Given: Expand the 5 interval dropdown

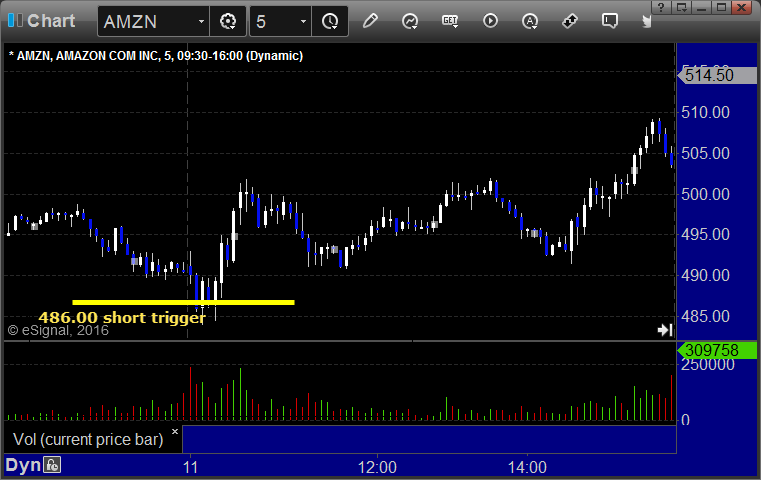Looking at the screenshot, I should pos(303,22).
